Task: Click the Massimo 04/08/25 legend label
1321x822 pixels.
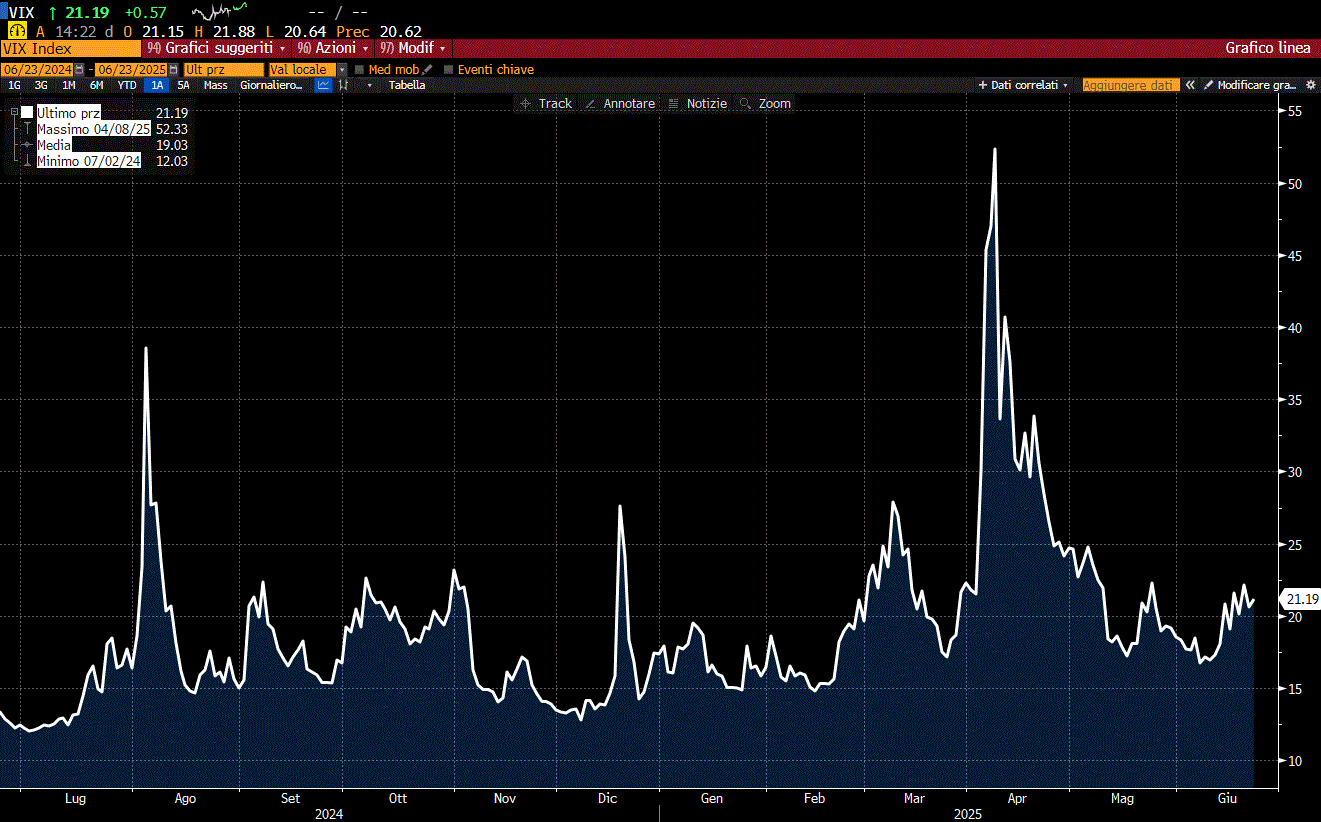Action: click(x=94, y=129)
